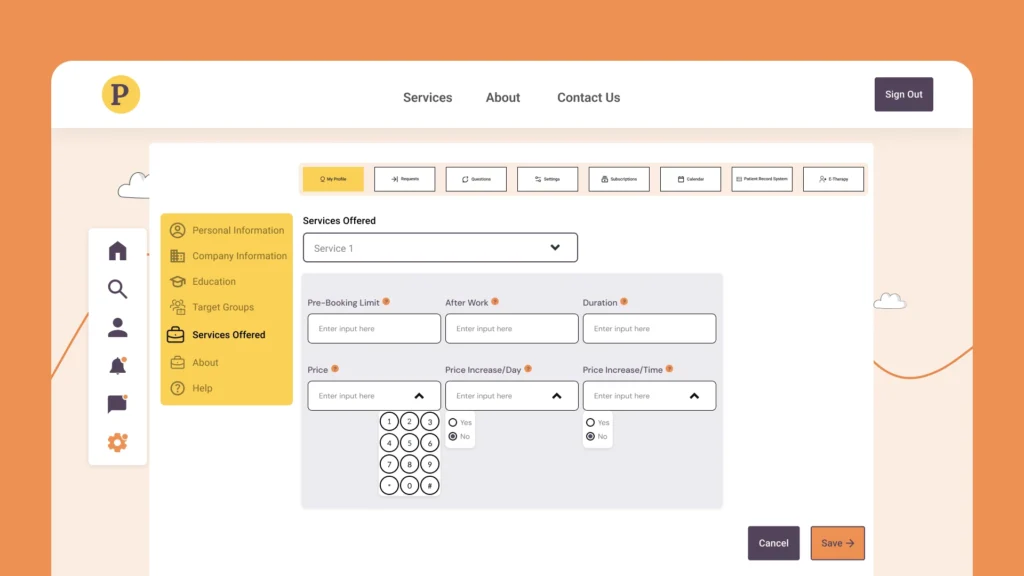The width and height of the screenshot is (1024, 576).
Task: Select Yes under Price Increase/Day
Action: tap(453, 423)
